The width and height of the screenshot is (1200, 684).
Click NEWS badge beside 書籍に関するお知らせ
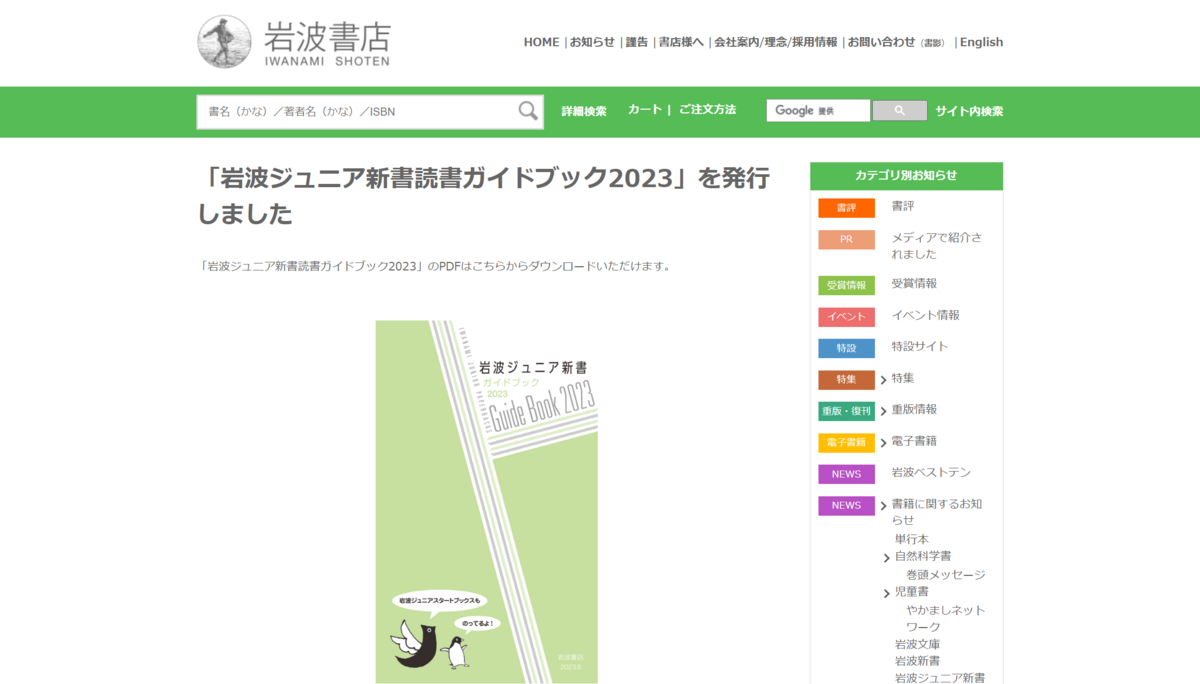(x=846, y=506)
